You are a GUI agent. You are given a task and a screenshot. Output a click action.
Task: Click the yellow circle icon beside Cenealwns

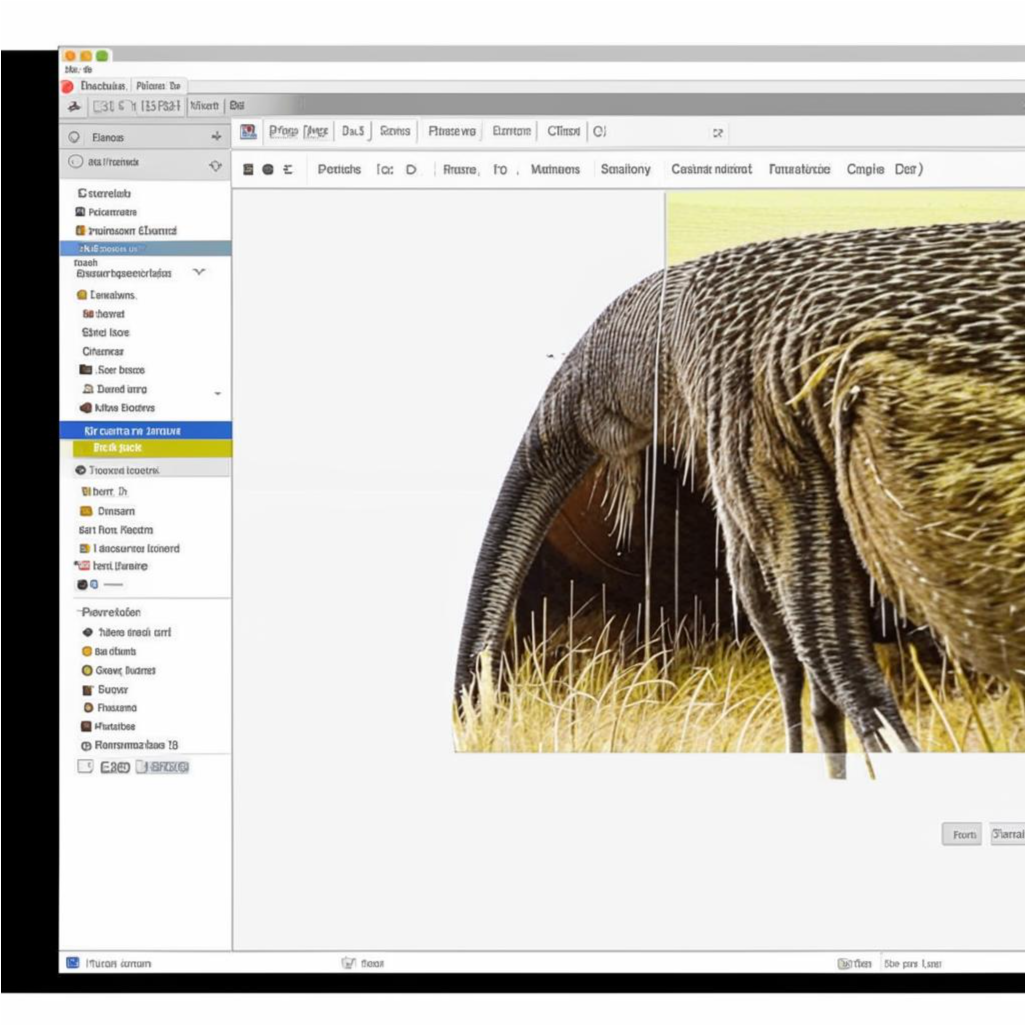(82, 295)
